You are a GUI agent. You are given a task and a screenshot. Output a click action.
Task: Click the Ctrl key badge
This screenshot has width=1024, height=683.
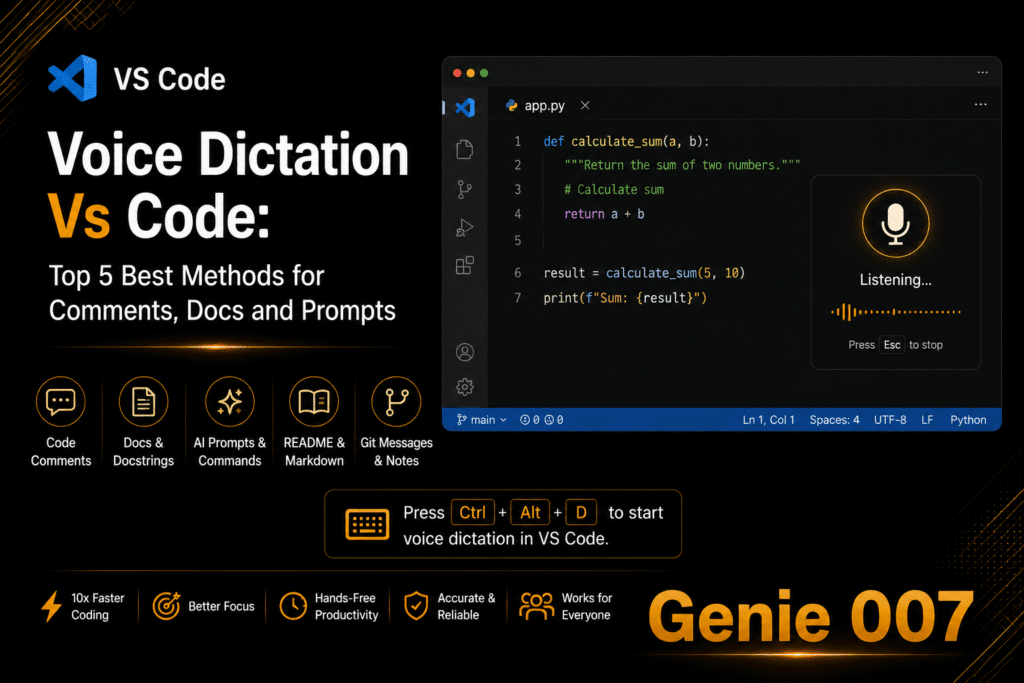point(472,513)
